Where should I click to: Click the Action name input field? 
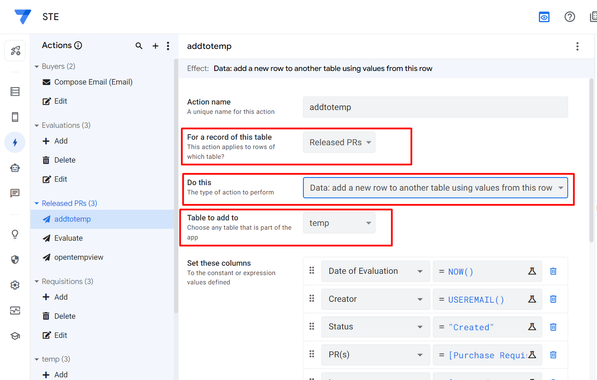(x=435, y=107)
